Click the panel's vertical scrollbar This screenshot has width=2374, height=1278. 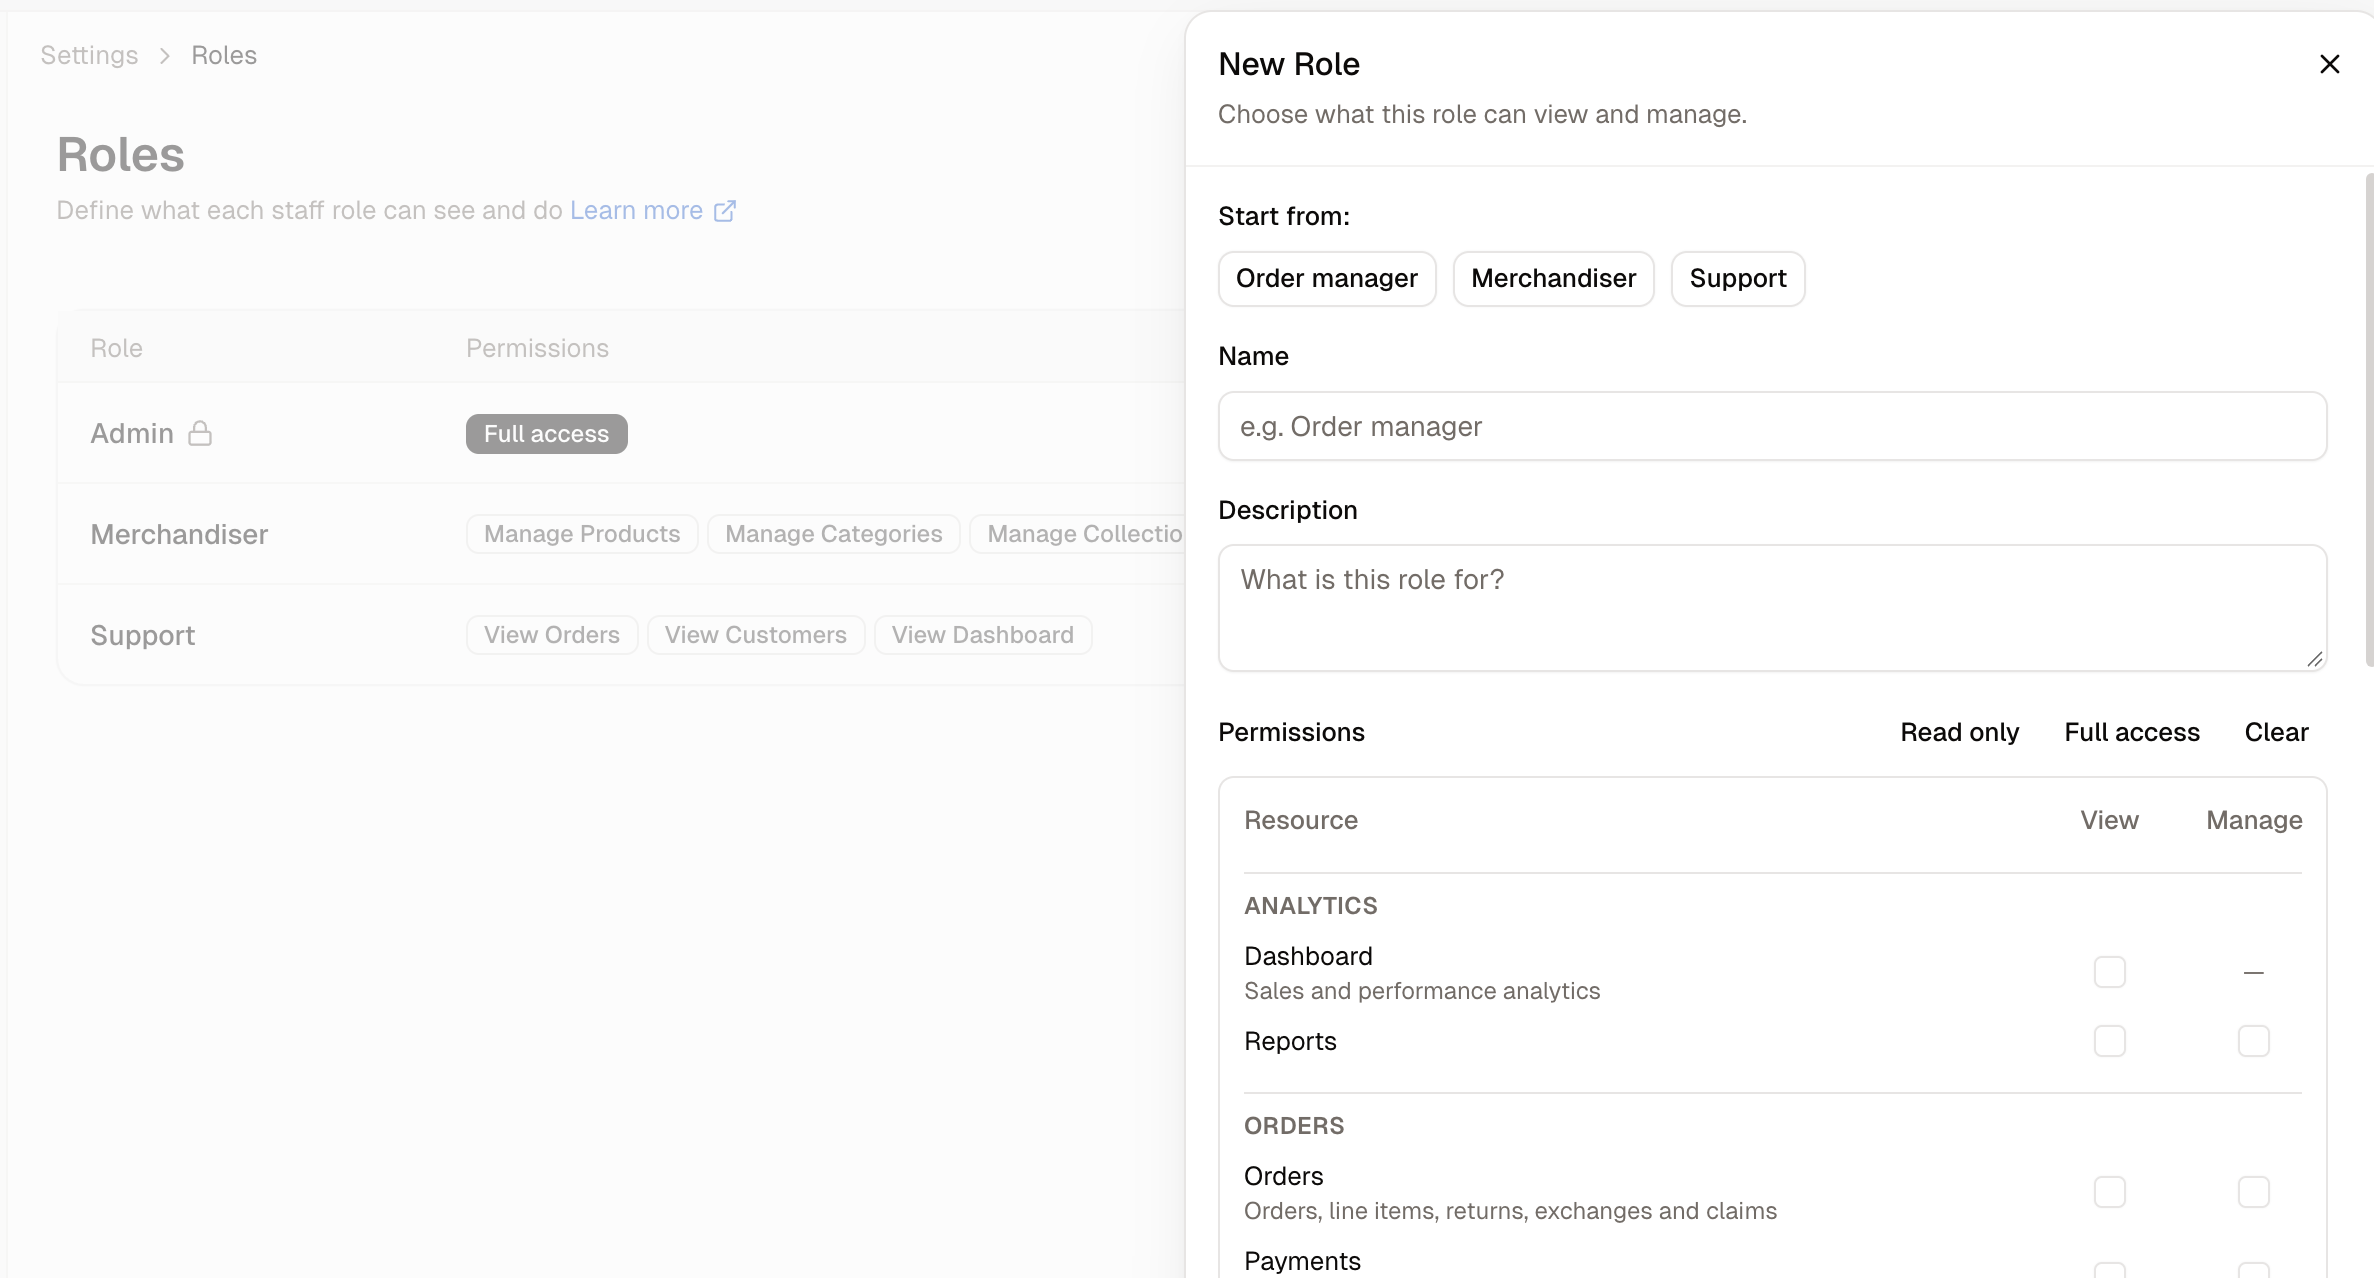[x=2369, y=420]
